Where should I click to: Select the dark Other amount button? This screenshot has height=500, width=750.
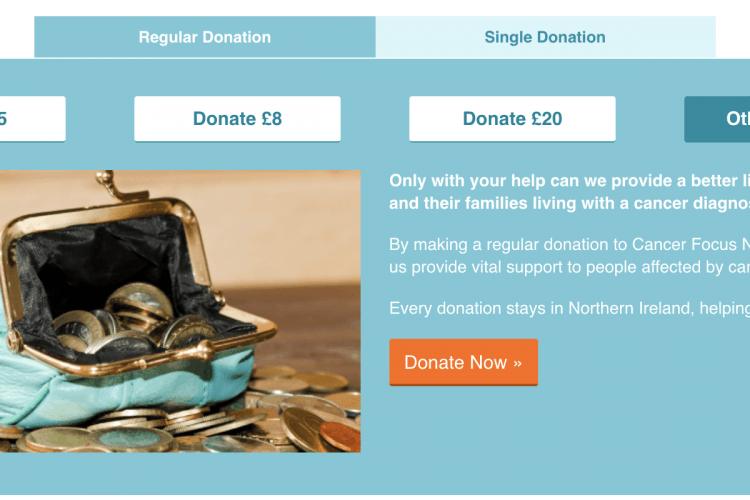[717, 119]
